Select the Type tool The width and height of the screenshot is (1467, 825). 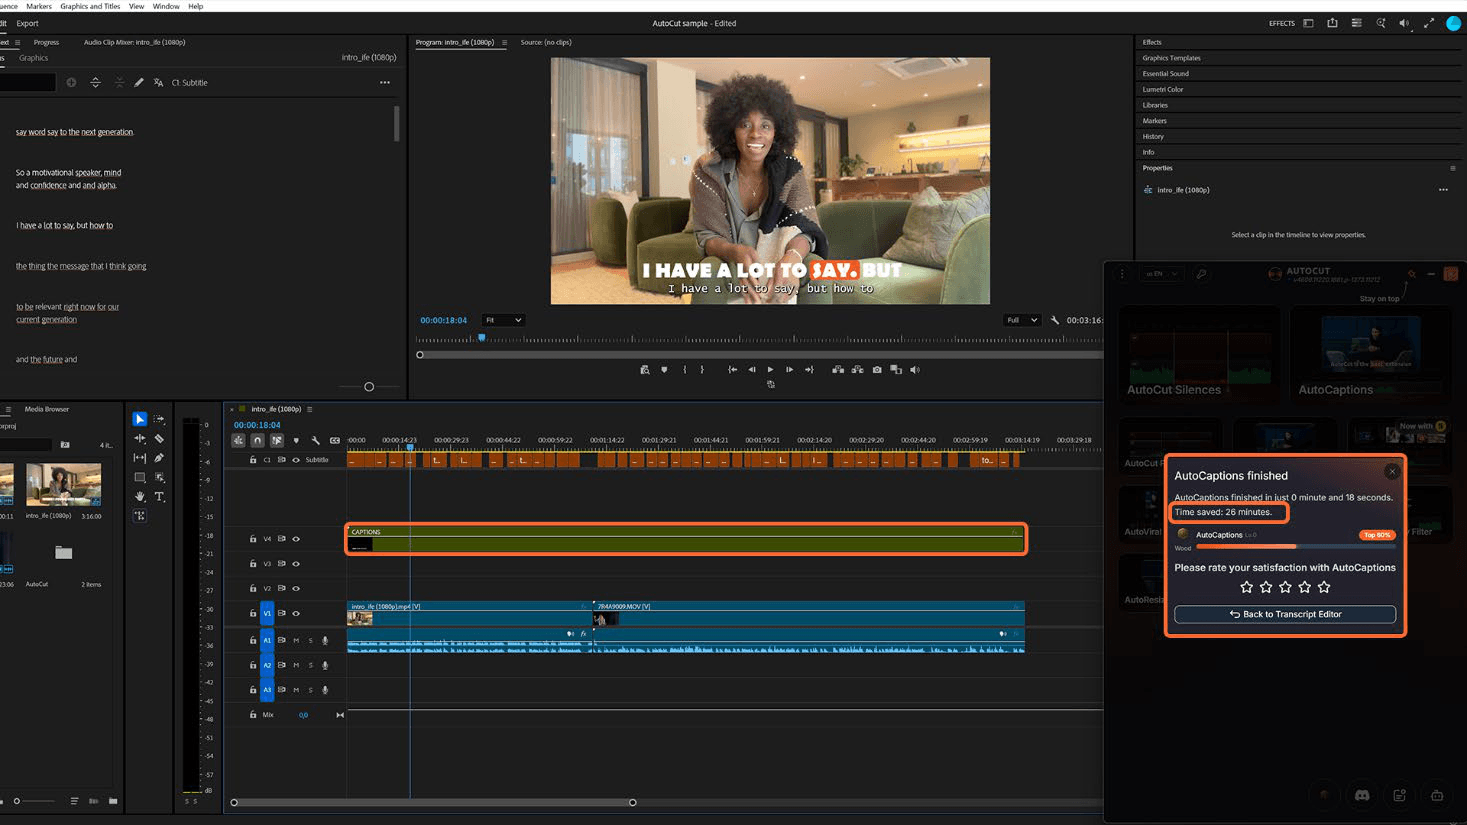click(x=159, y=496)
